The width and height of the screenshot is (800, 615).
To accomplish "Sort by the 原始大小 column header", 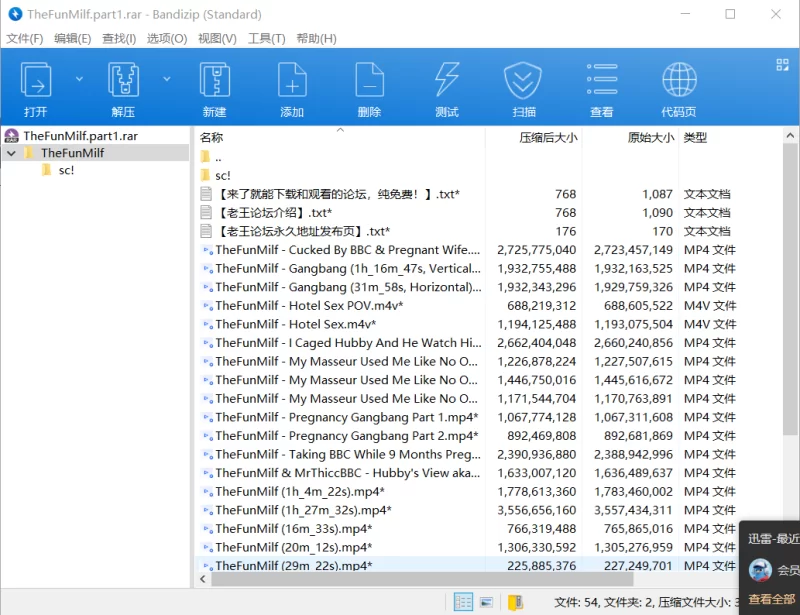I will (x=651, y=137).
